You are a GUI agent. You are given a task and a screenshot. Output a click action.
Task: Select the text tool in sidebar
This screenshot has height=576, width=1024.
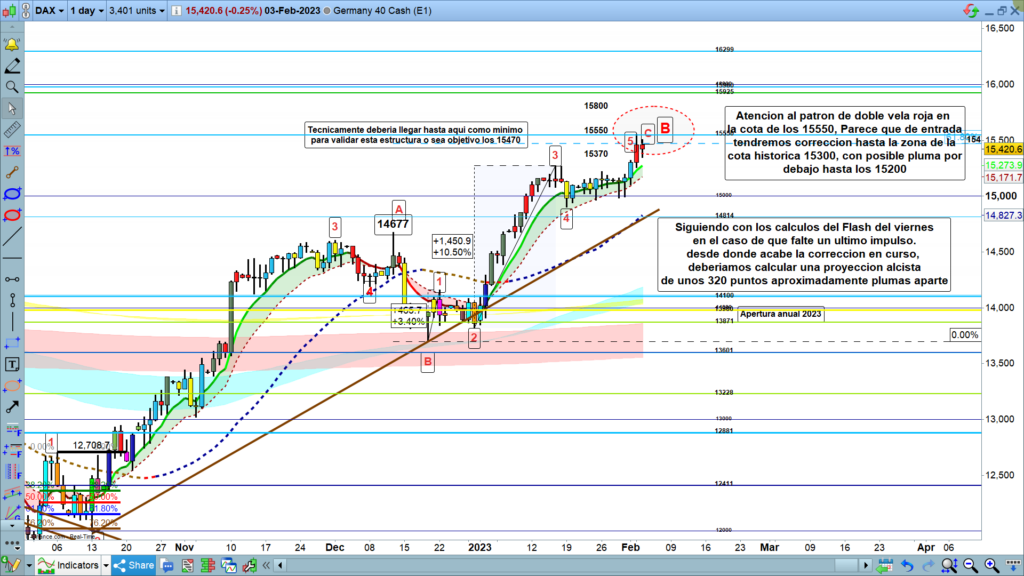click(12, 363)
